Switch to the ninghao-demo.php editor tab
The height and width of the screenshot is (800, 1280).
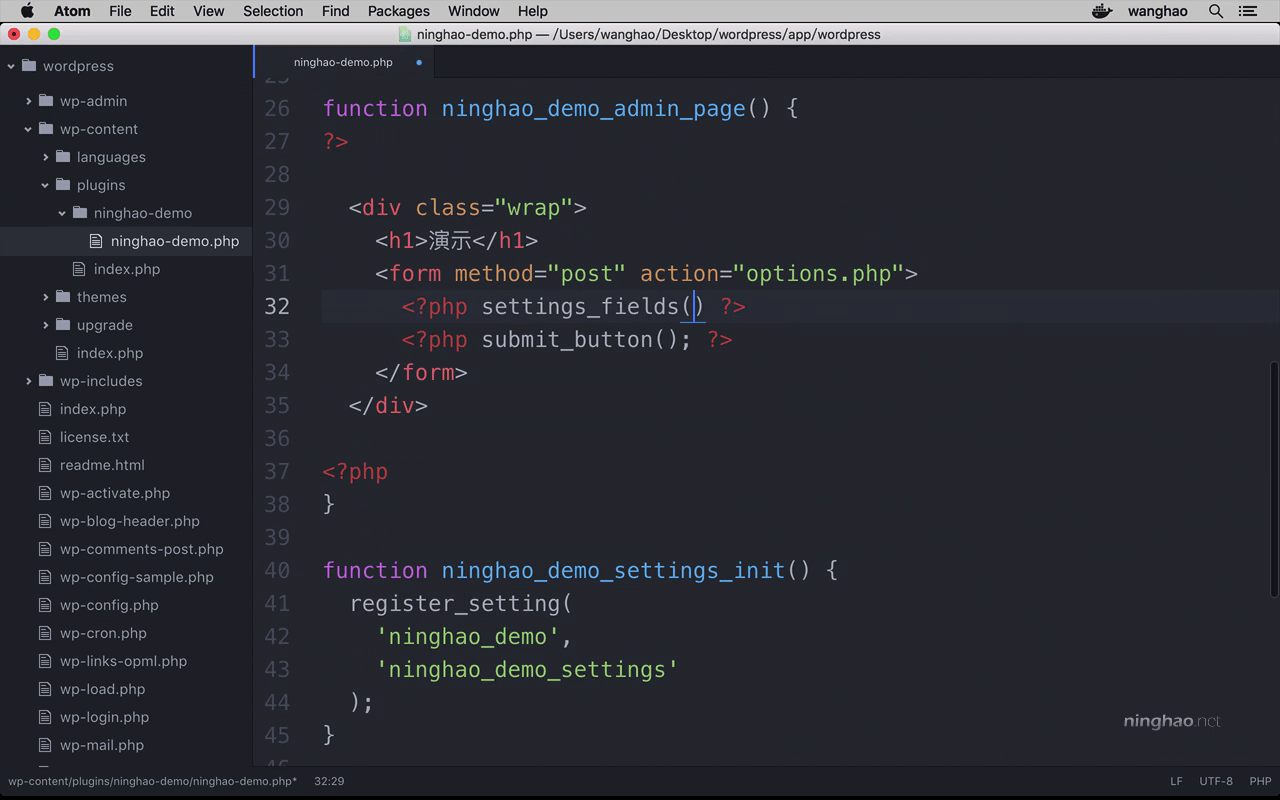click(343, 62)
